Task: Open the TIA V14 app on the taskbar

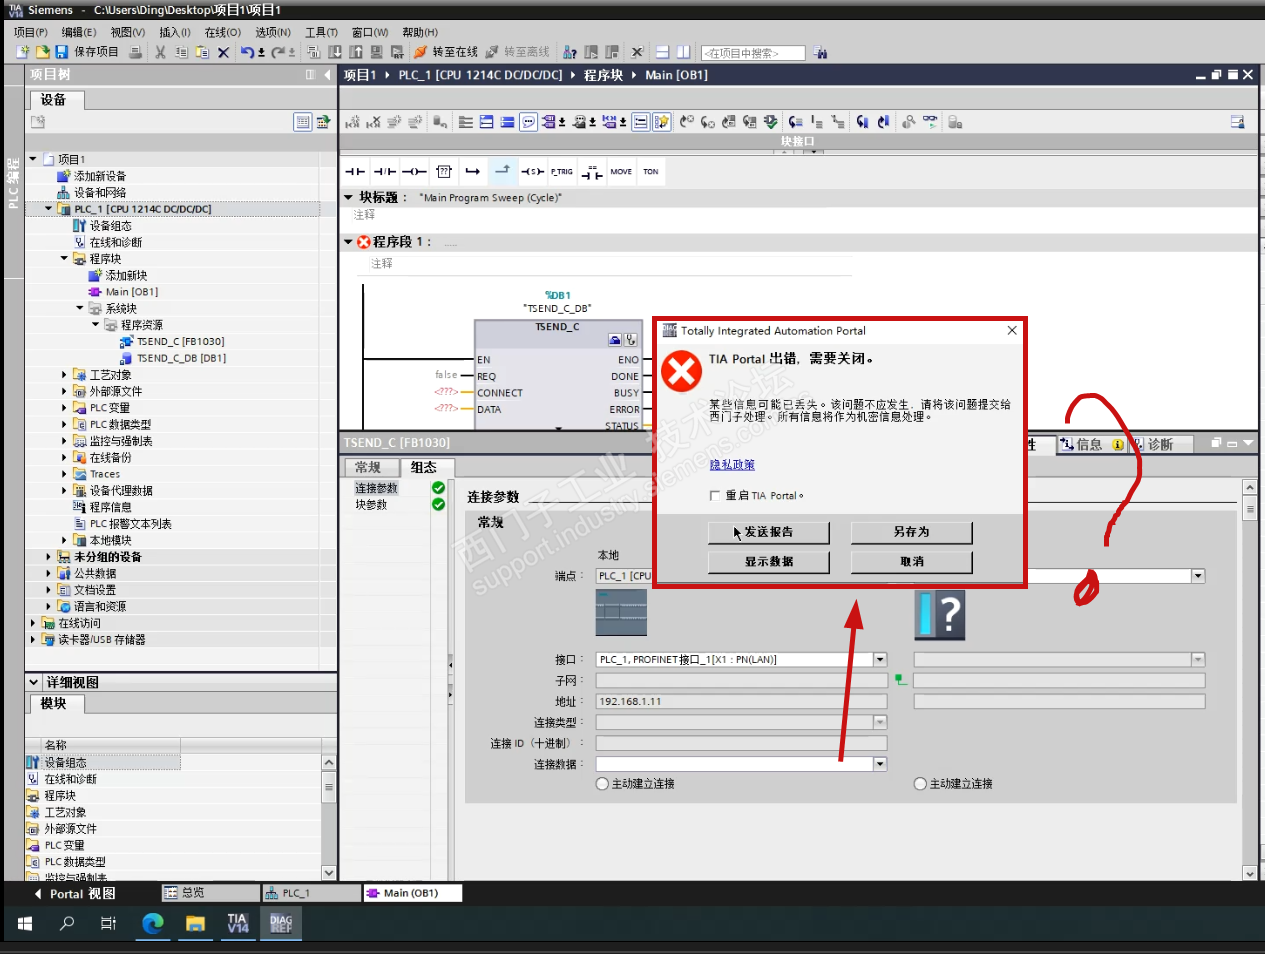Action: pos(238,923)
